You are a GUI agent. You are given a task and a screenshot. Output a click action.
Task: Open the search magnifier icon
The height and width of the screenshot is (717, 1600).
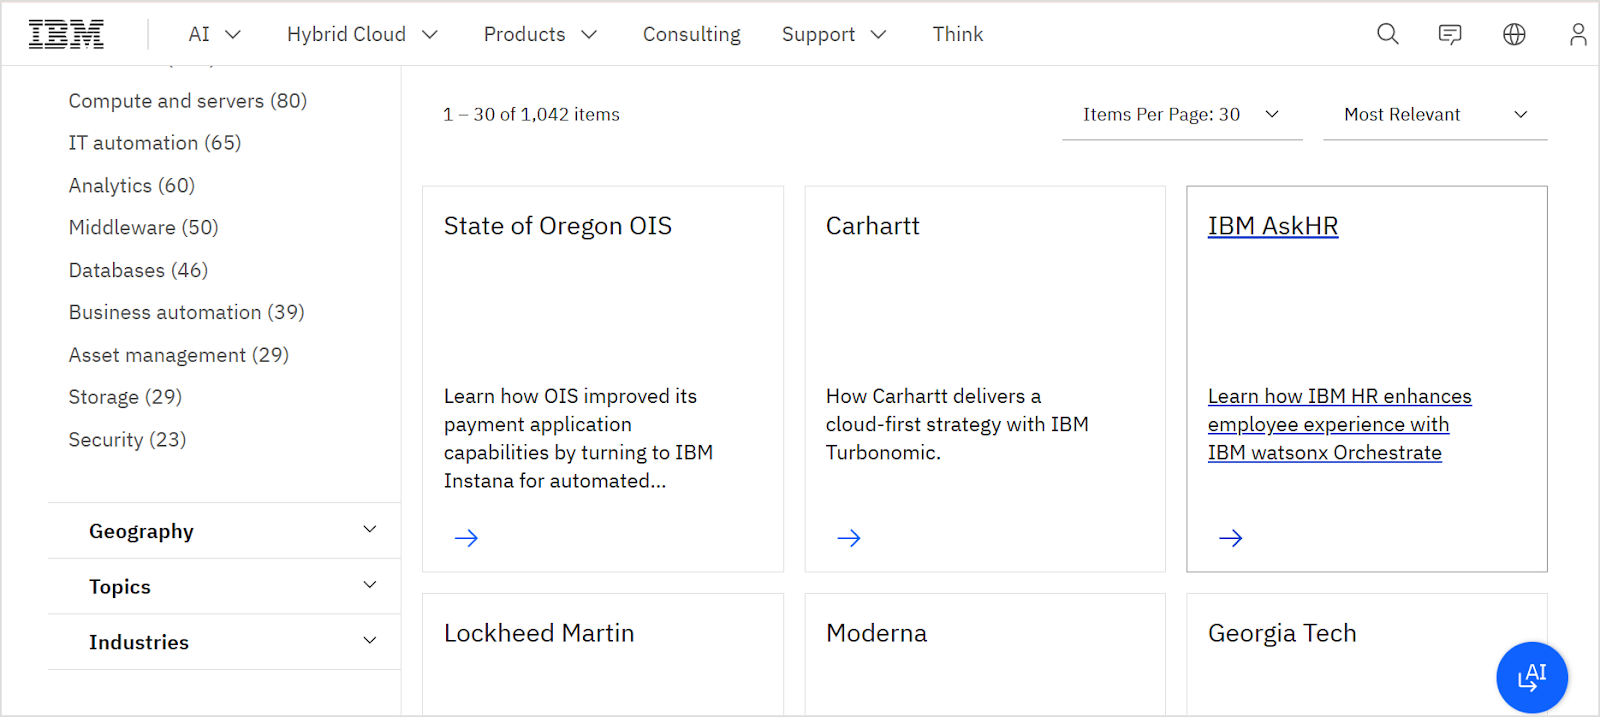tap(1387, 34)
